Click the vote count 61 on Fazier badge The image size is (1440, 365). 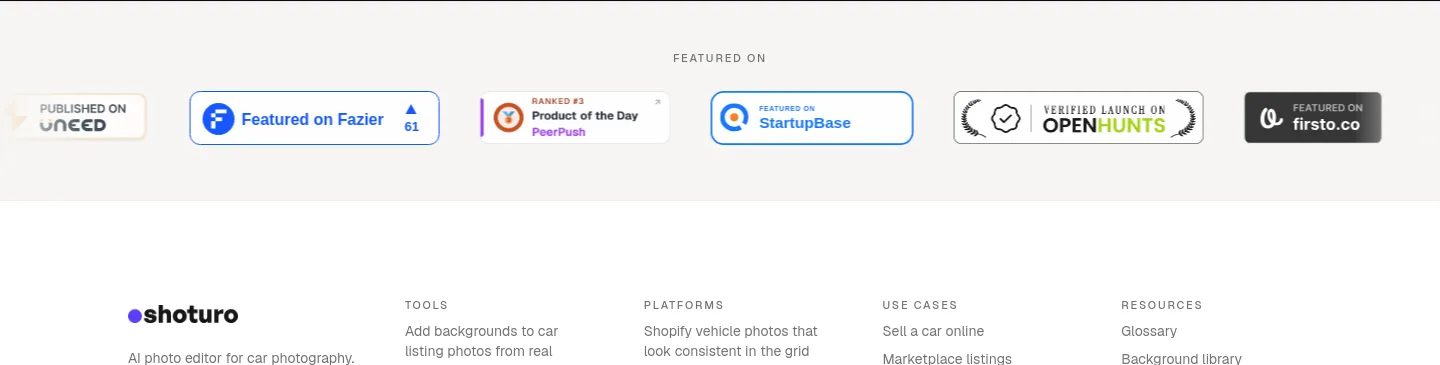tap(411, 127)
